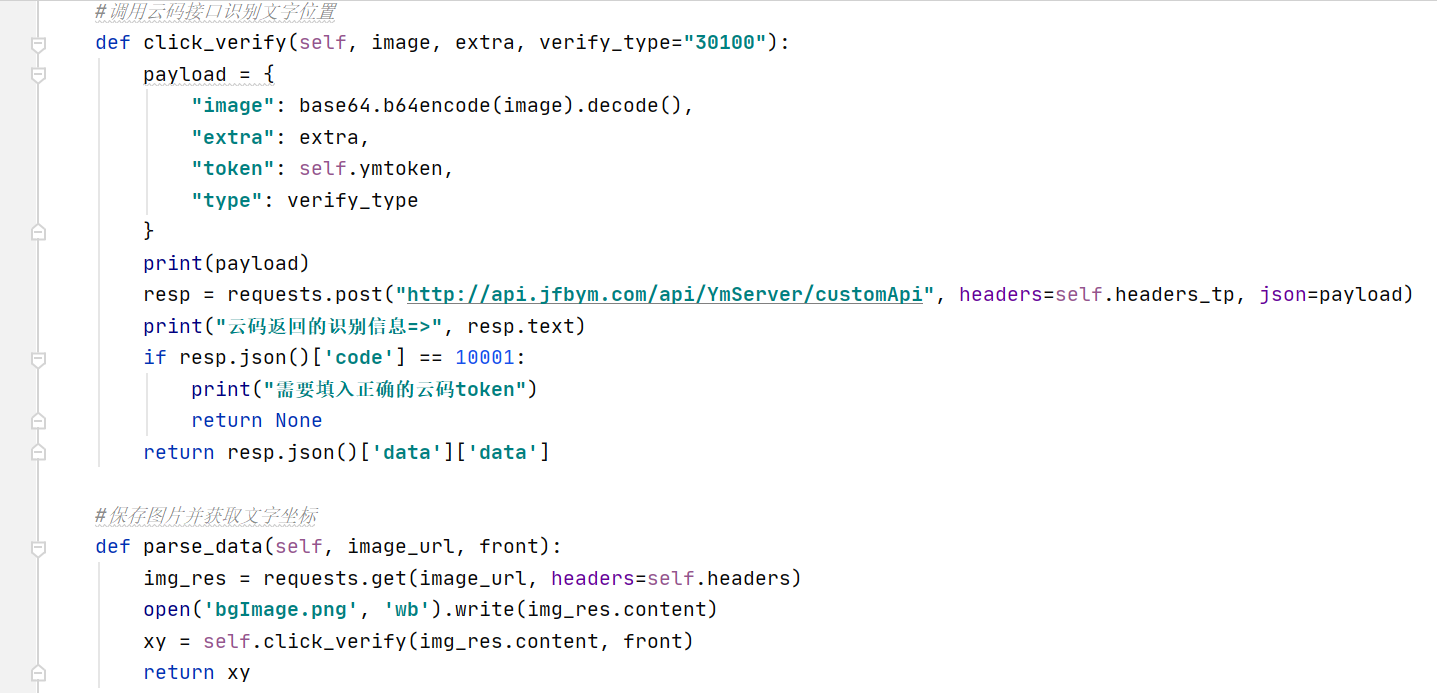Fold the payload dictionary block
Image resolution: width=1437 pixels, height=693 pixels.
38,75
